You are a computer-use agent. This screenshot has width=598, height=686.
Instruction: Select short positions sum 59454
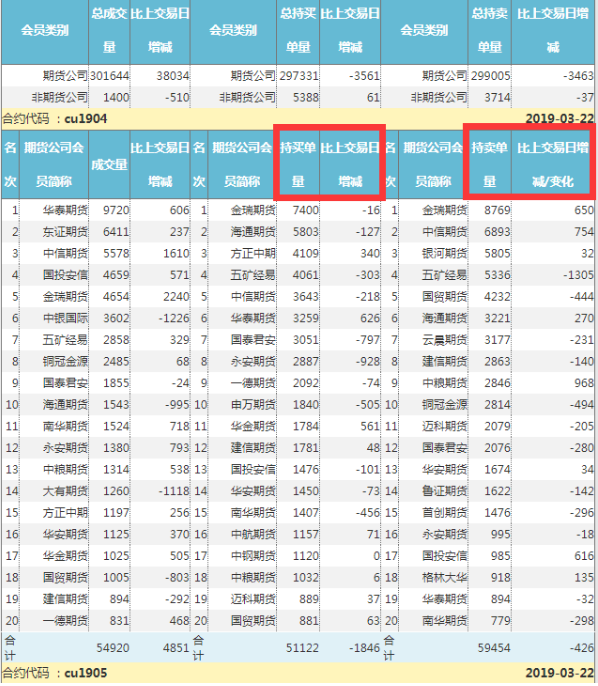pos(494,648)
